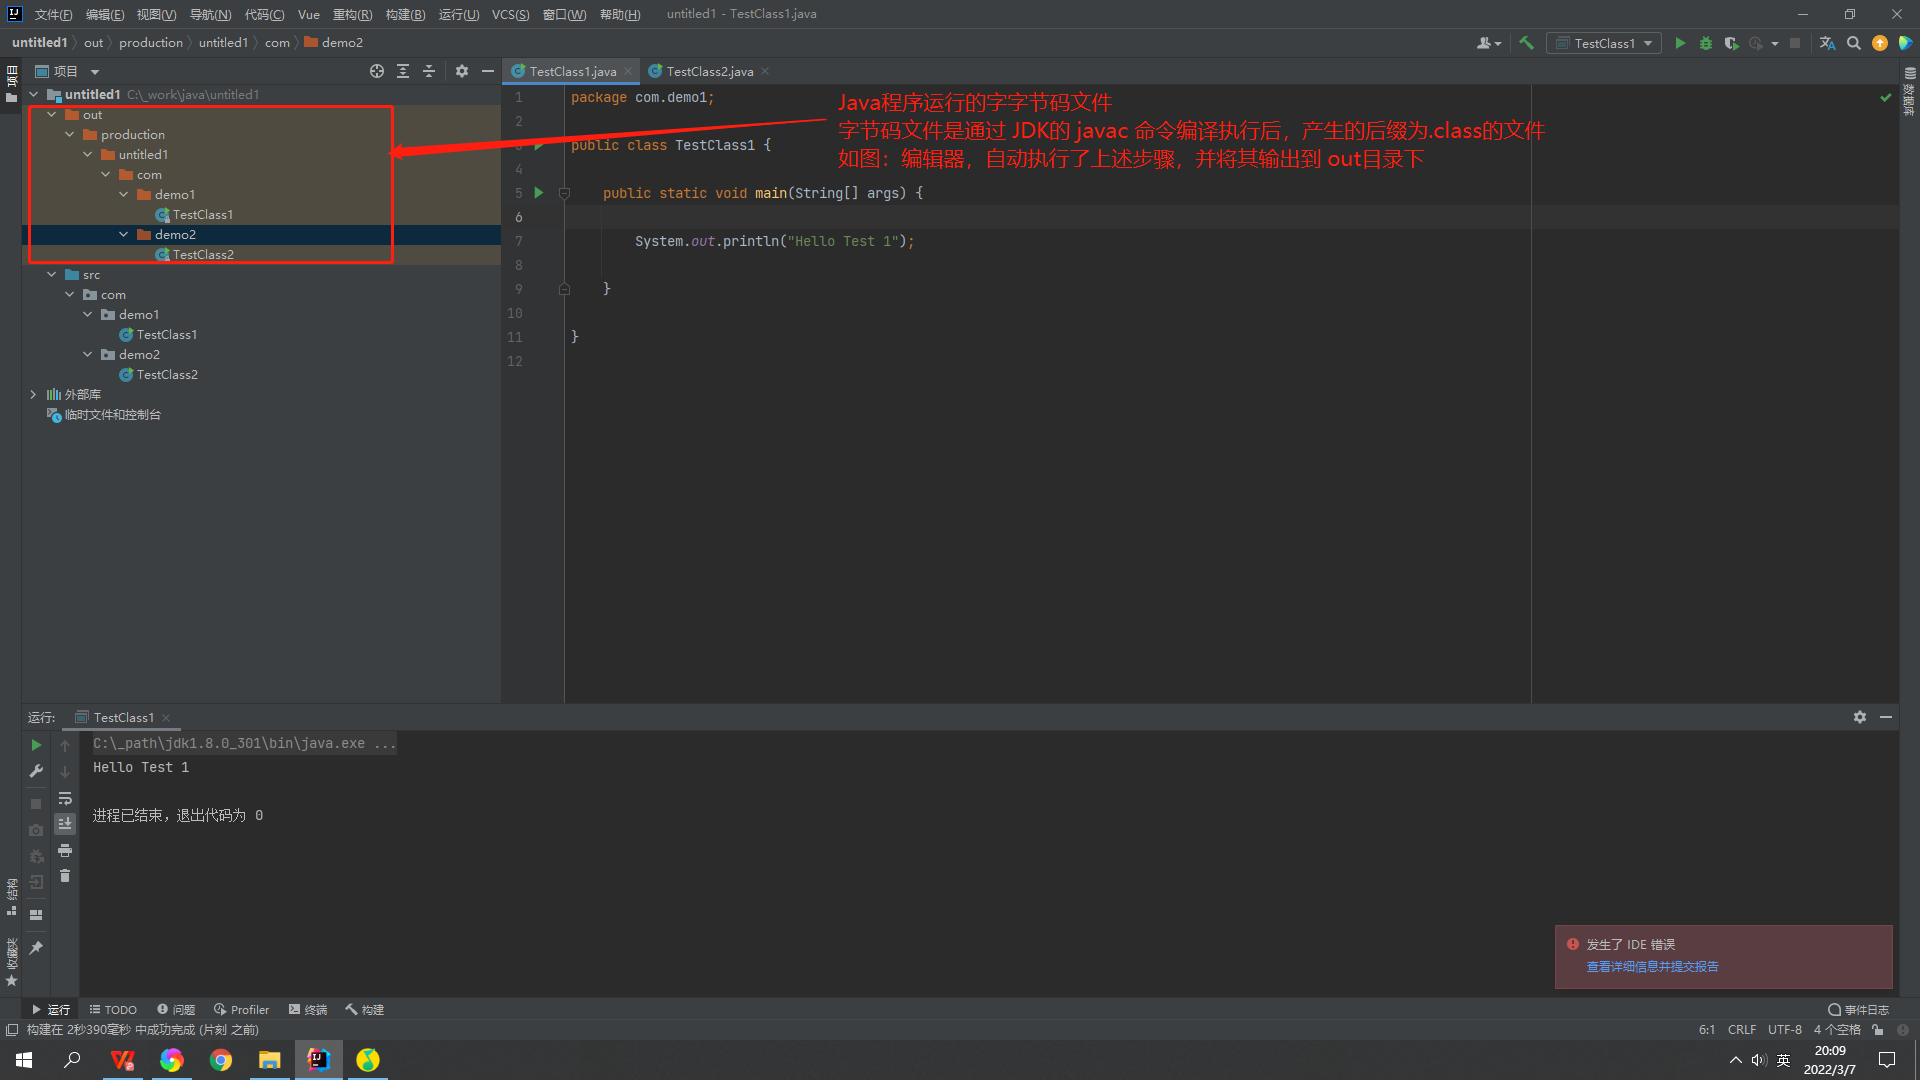This screenshot has height=1080, width=1920.
Task: Toggle the read-only lock icon in the status bar
Action: pos(1878,1029)
